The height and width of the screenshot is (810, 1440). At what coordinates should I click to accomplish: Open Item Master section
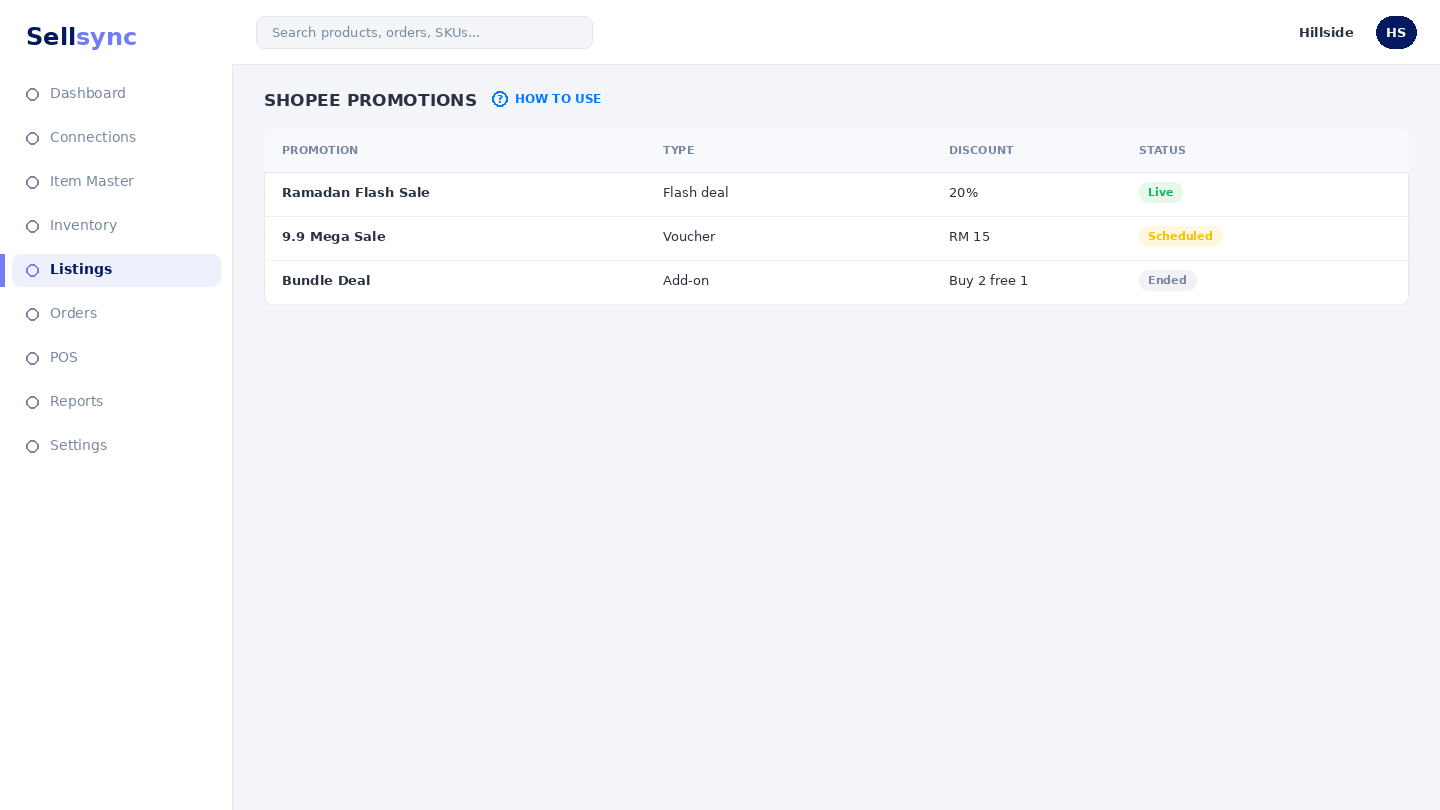[116, 182]
